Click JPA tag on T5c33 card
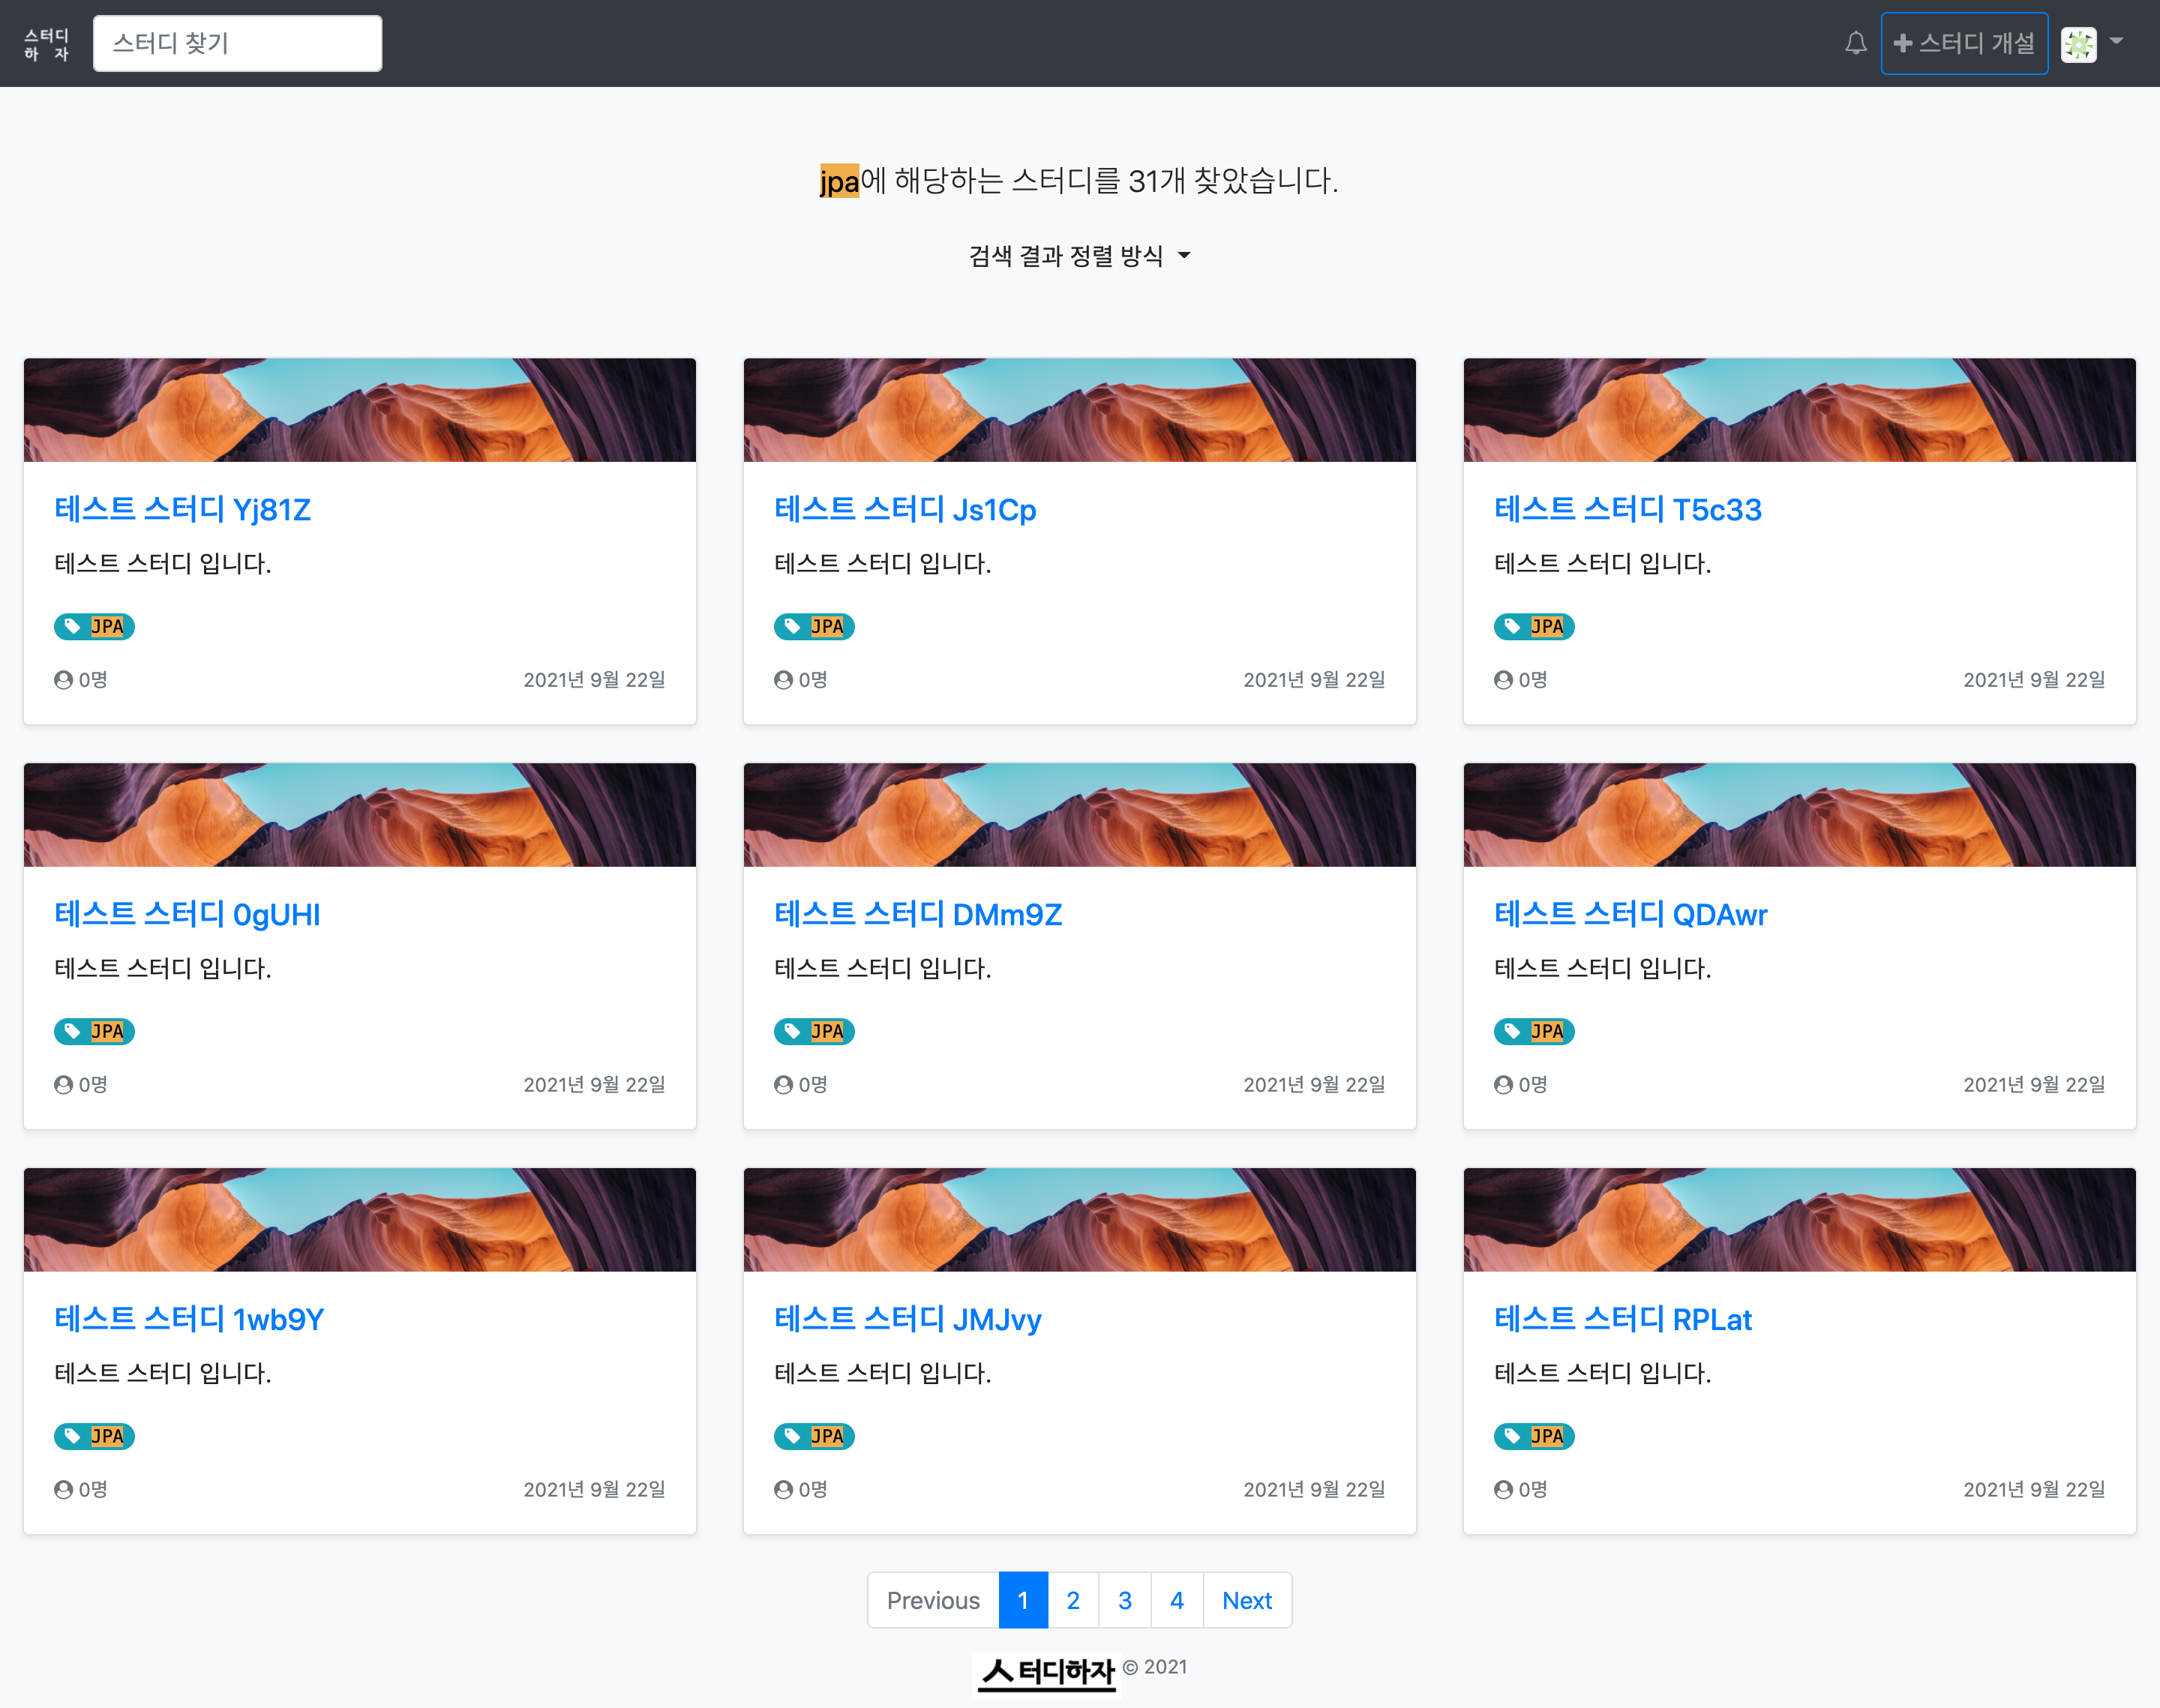Image resolution: width=2160 pixels, height=1708 pixels. click(1534, 626)
